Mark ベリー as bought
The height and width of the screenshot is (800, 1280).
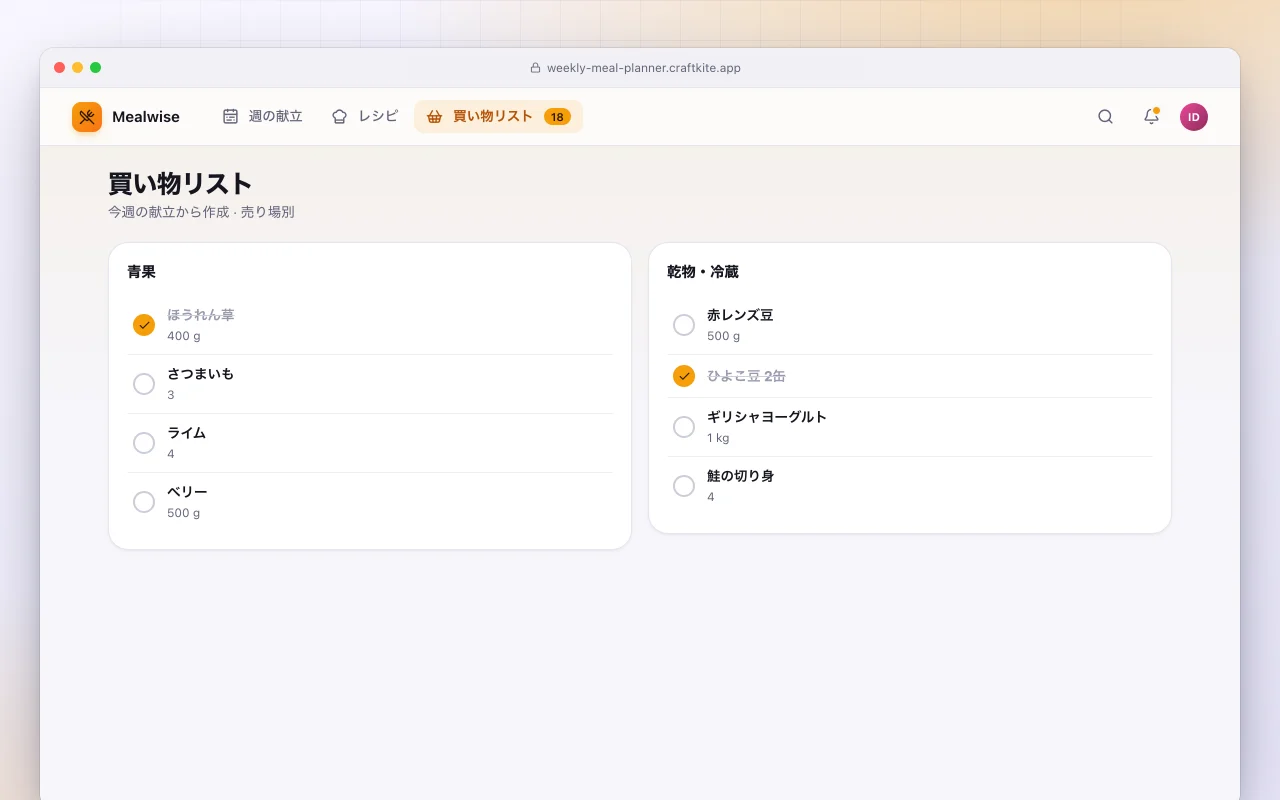(144, 502)
